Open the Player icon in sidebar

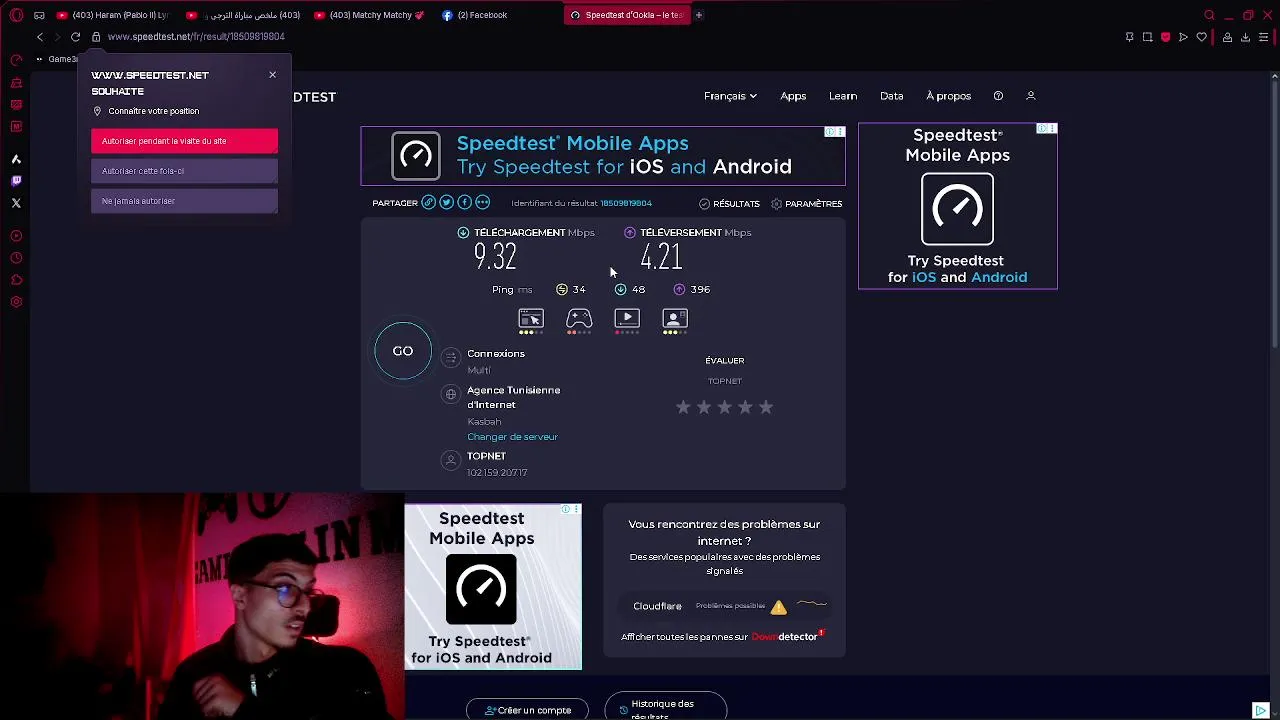16,236
